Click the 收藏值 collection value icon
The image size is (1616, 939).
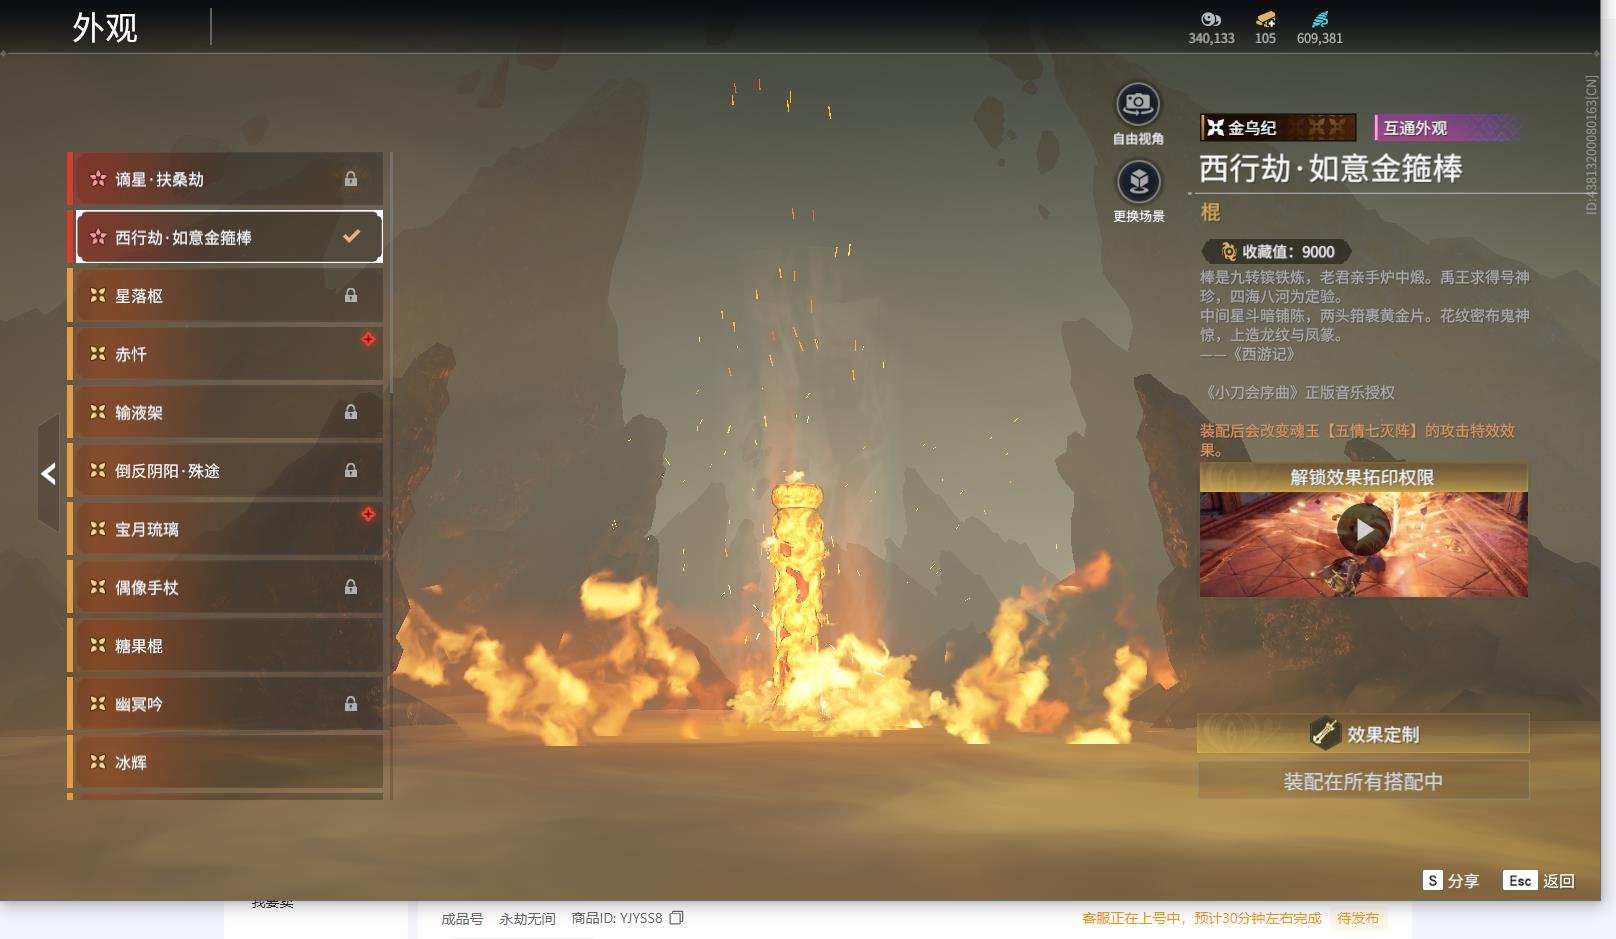click(x=1228, y=252)
